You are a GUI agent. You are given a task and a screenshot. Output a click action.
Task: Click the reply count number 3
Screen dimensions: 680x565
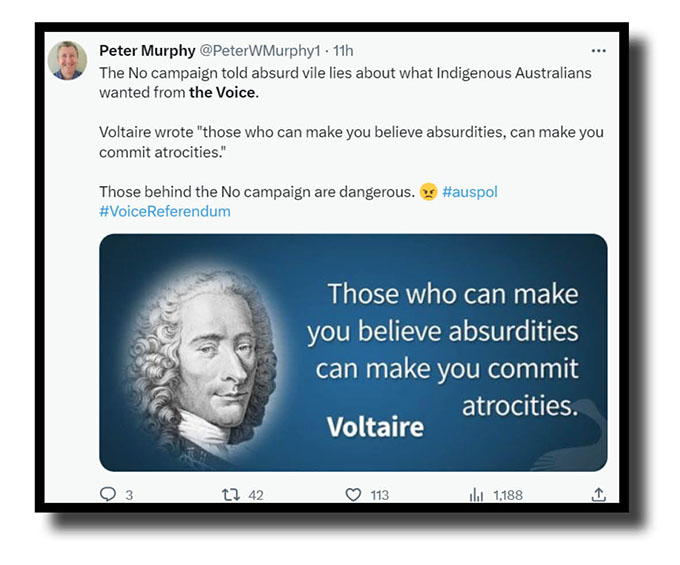(130, 495)
